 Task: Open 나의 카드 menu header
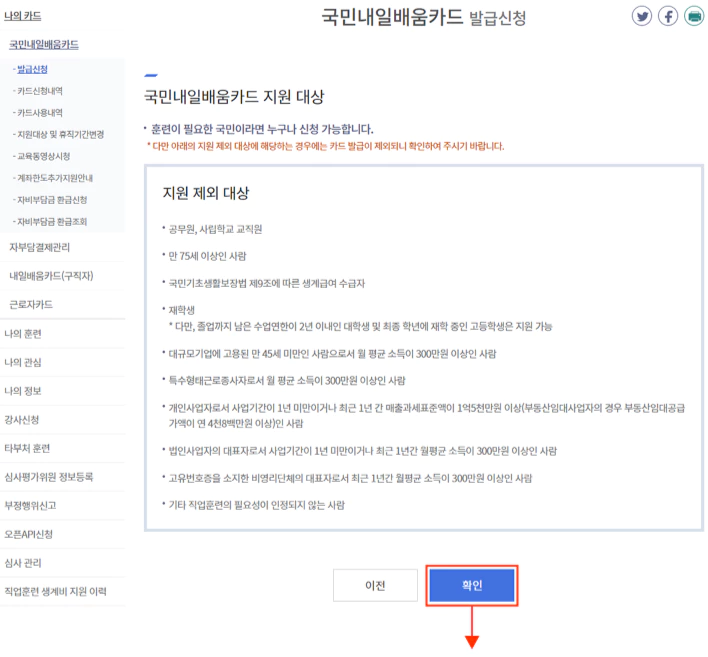[23, 16]
